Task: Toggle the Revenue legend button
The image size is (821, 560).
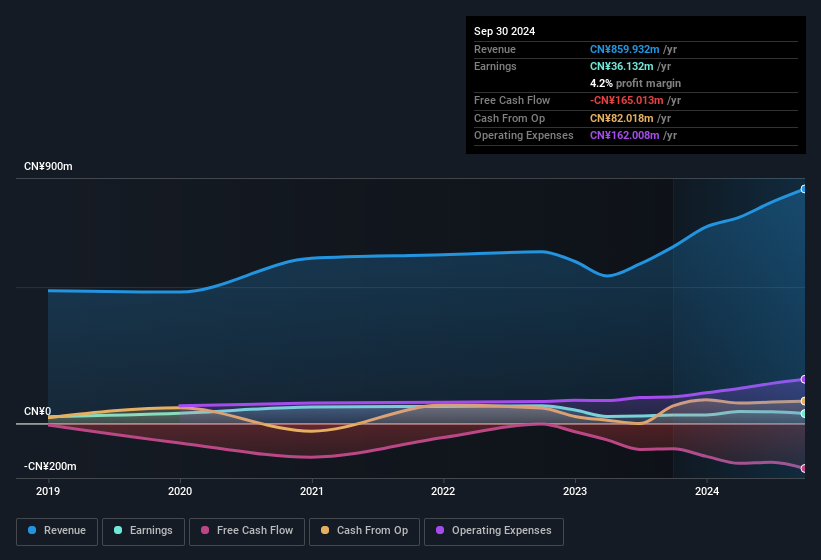Action: pyautogui.click(x=57, y=531)
